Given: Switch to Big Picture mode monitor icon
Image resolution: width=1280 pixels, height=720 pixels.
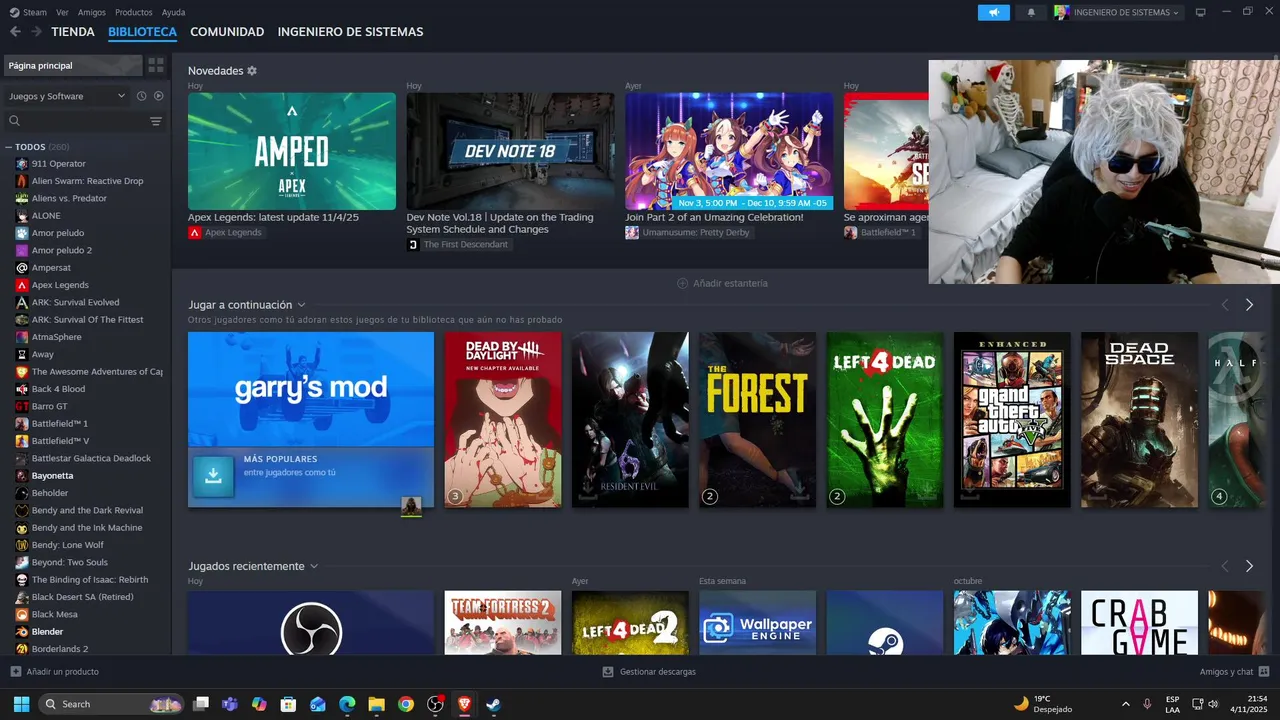Looking at the screenshot, I should pyautogui.click(x=1200, y=12).
